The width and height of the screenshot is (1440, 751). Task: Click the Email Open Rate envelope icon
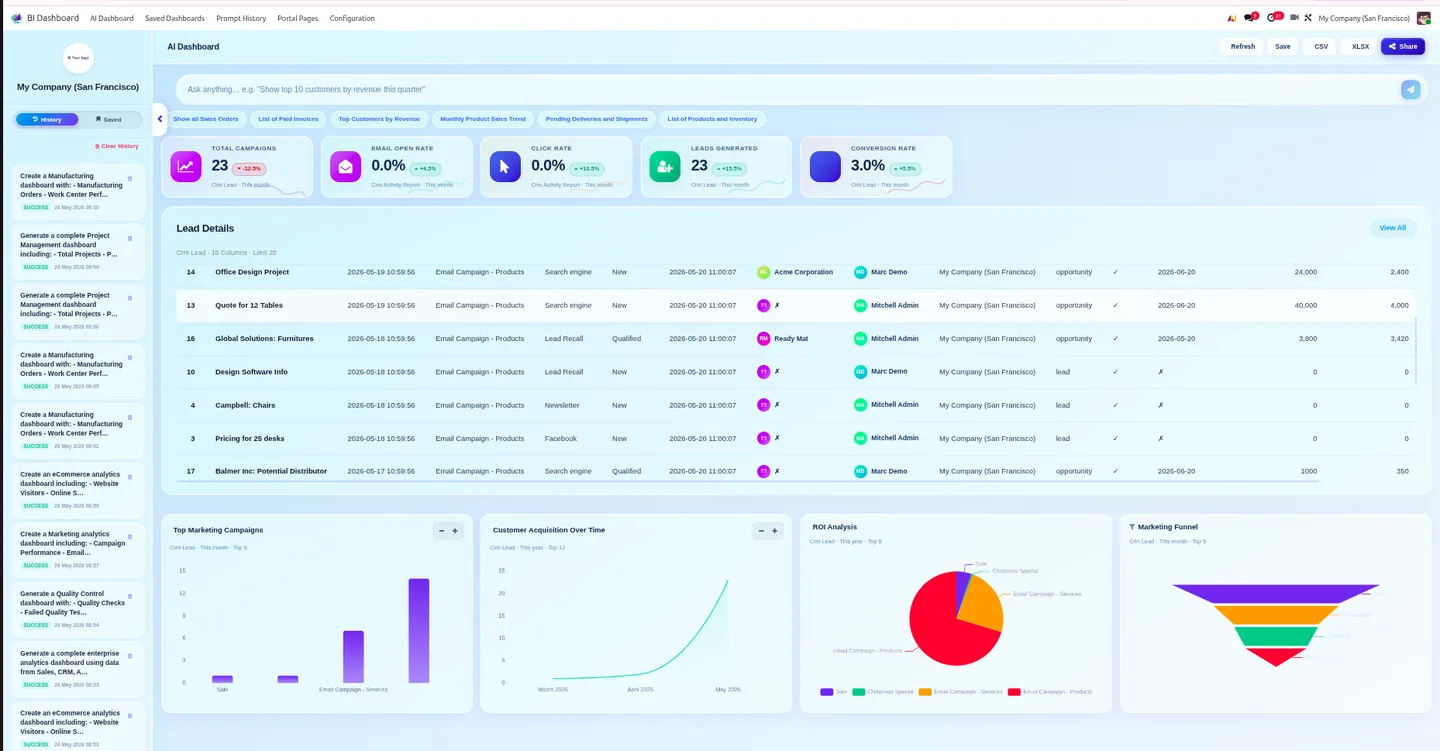(x=346, y=167)
